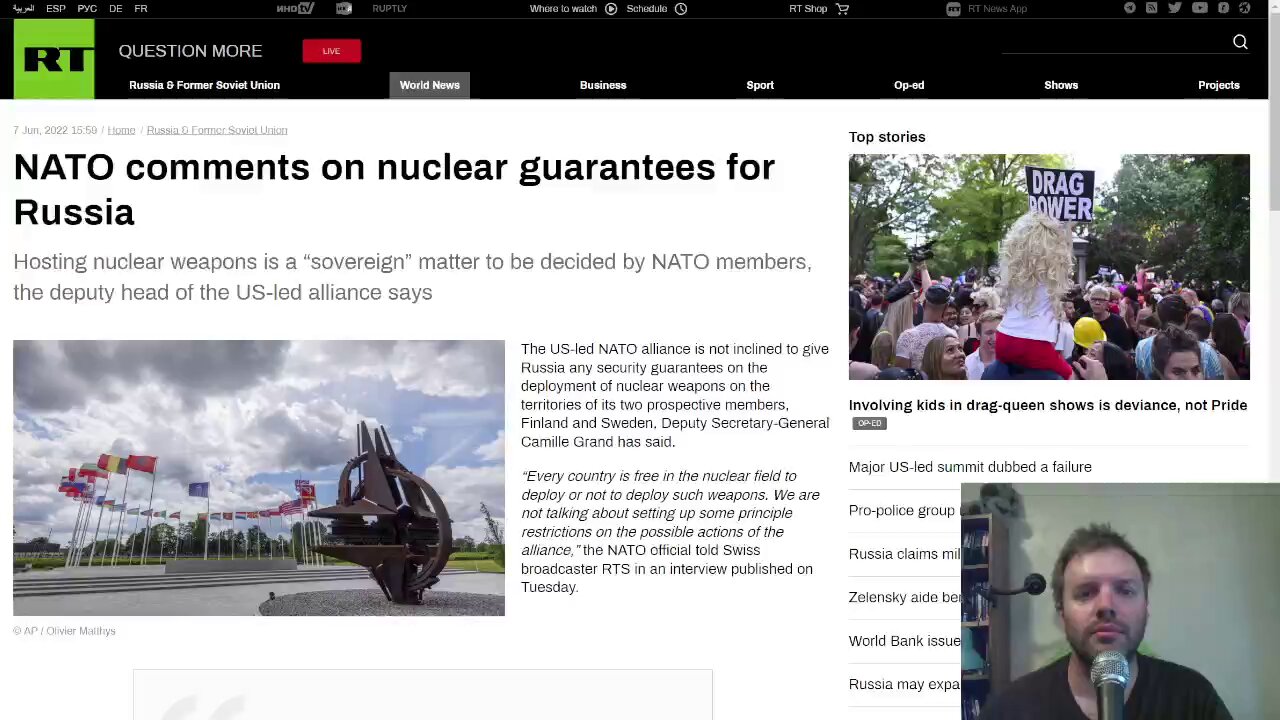1280x720 pixels.
Task: Click the red LIVE button
Action: click(x=331, y=50)
